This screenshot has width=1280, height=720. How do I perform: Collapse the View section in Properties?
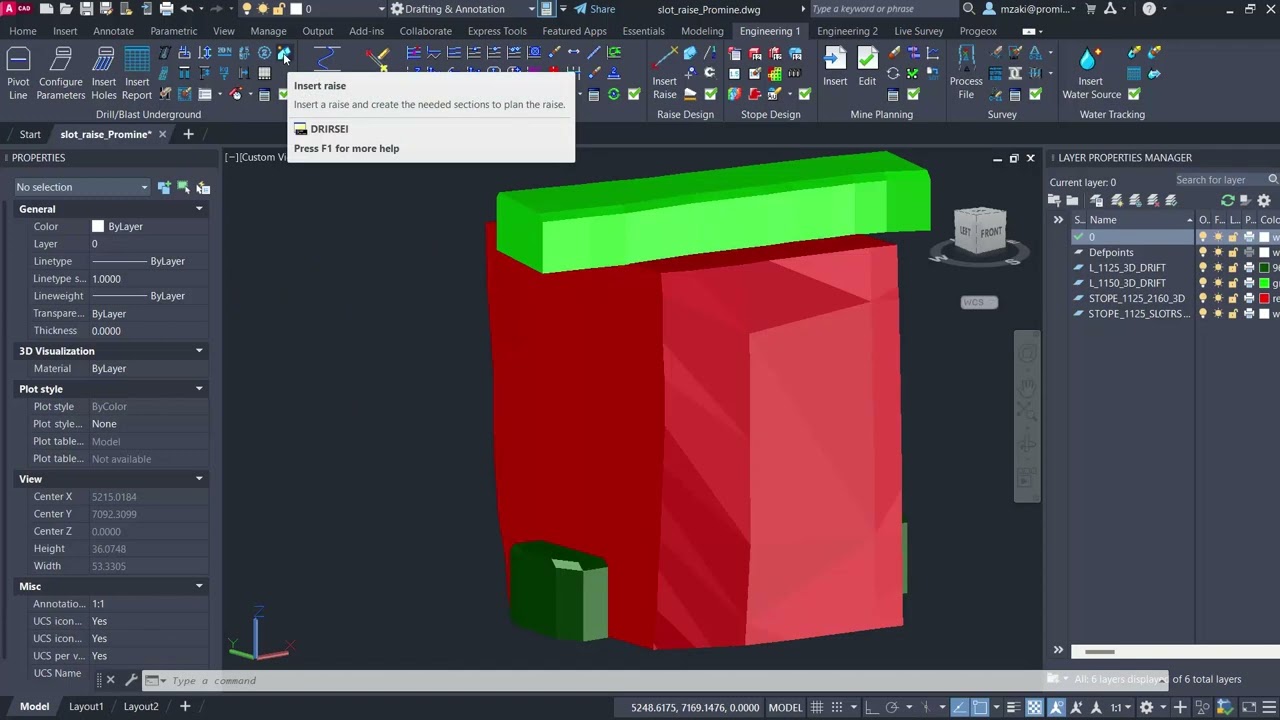199,479
